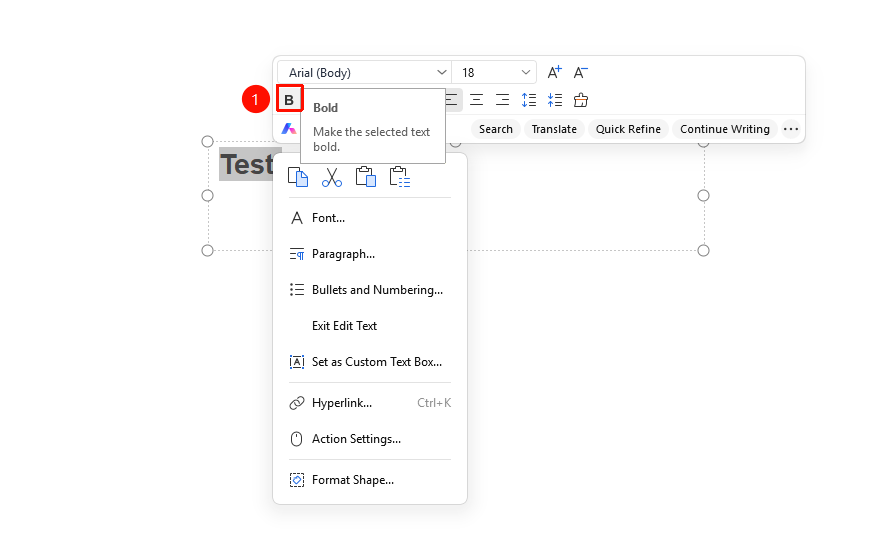Toggle Bold formatting with the B button
Screen dimensions: 889x559
click(x=289, y=100)
